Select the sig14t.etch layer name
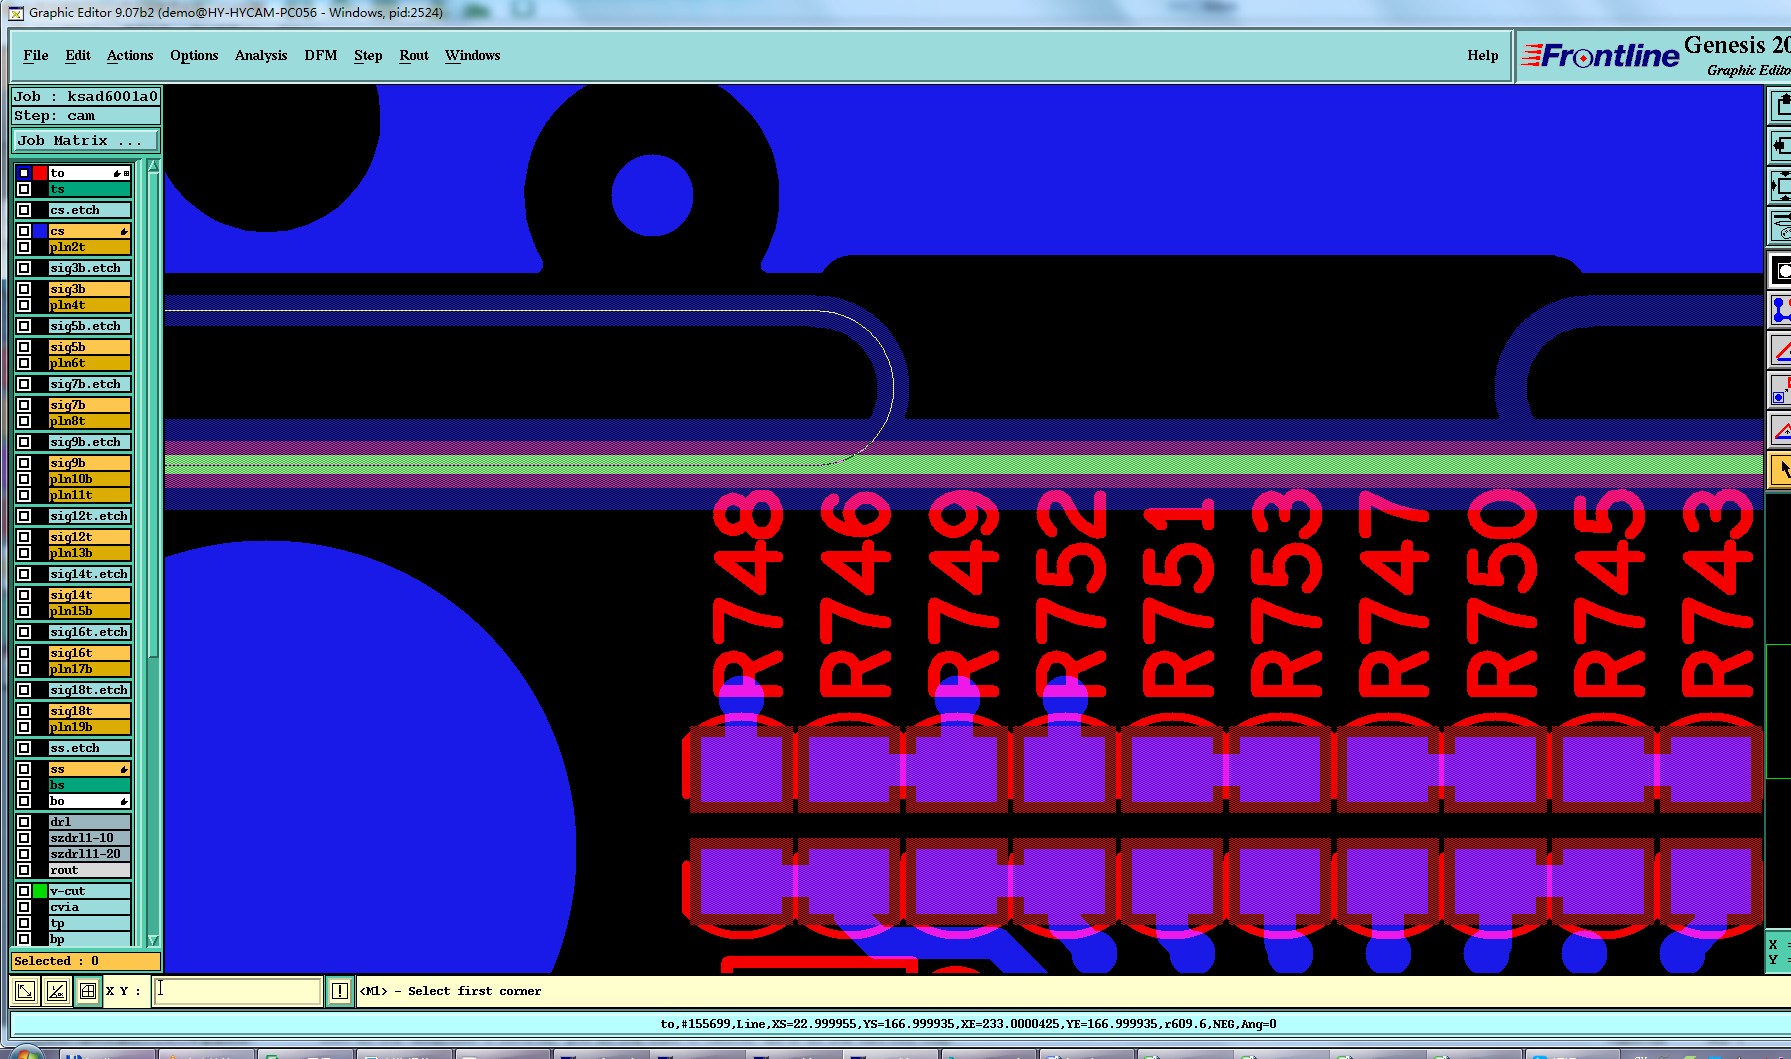 pos(89,574)
